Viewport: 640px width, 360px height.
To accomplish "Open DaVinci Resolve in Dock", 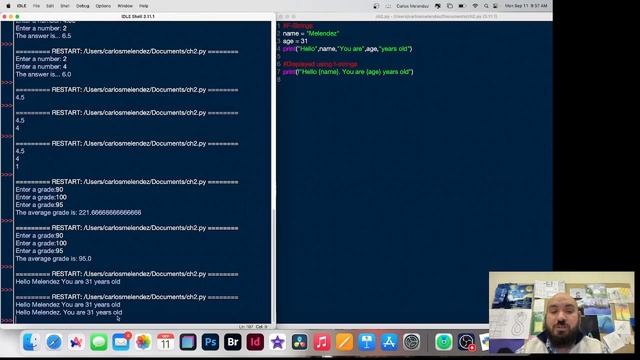I will pos(300,342).
